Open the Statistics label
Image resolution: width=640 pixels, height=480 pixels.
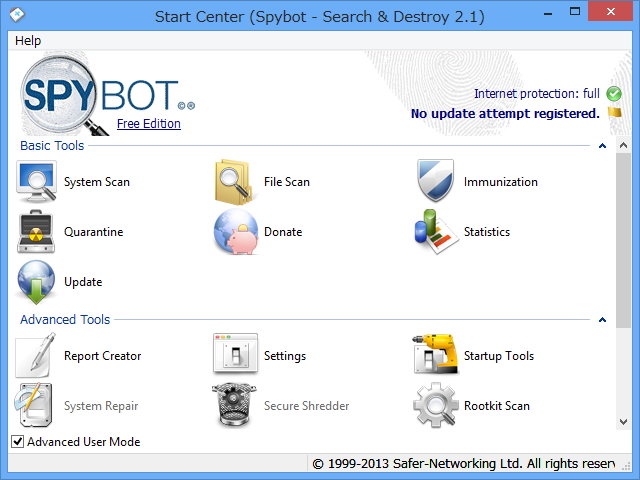(x=487, y=232)
